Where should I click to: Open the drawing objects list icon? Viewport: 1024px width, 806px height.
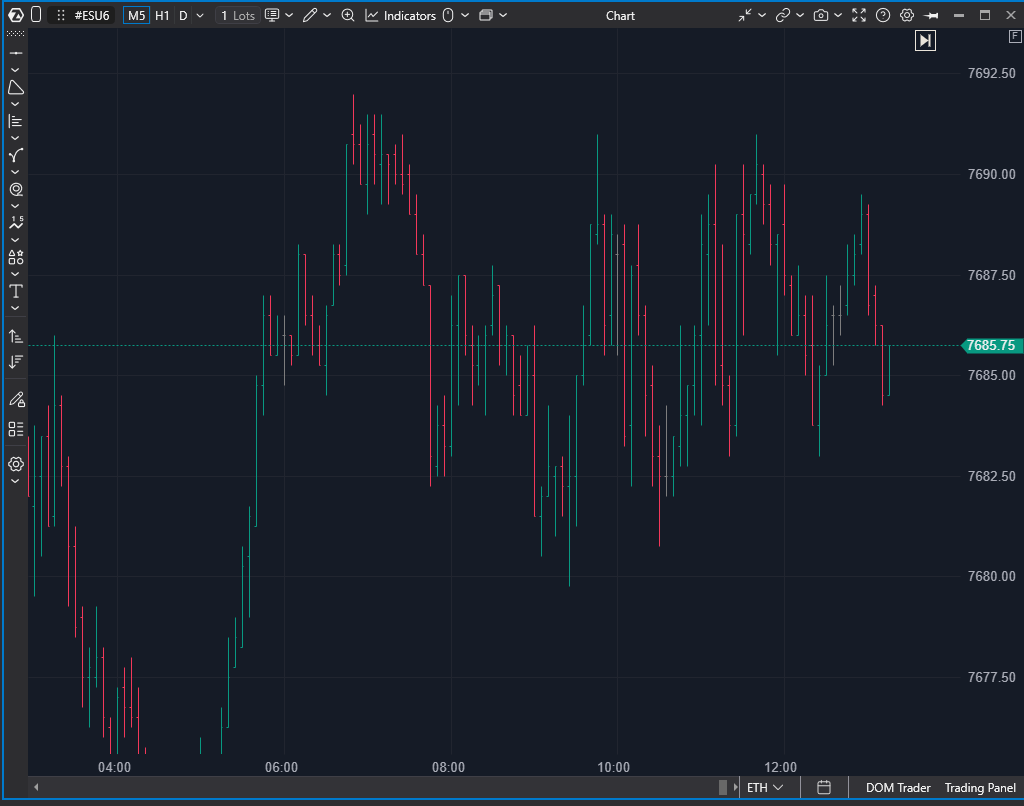[16, 429]
